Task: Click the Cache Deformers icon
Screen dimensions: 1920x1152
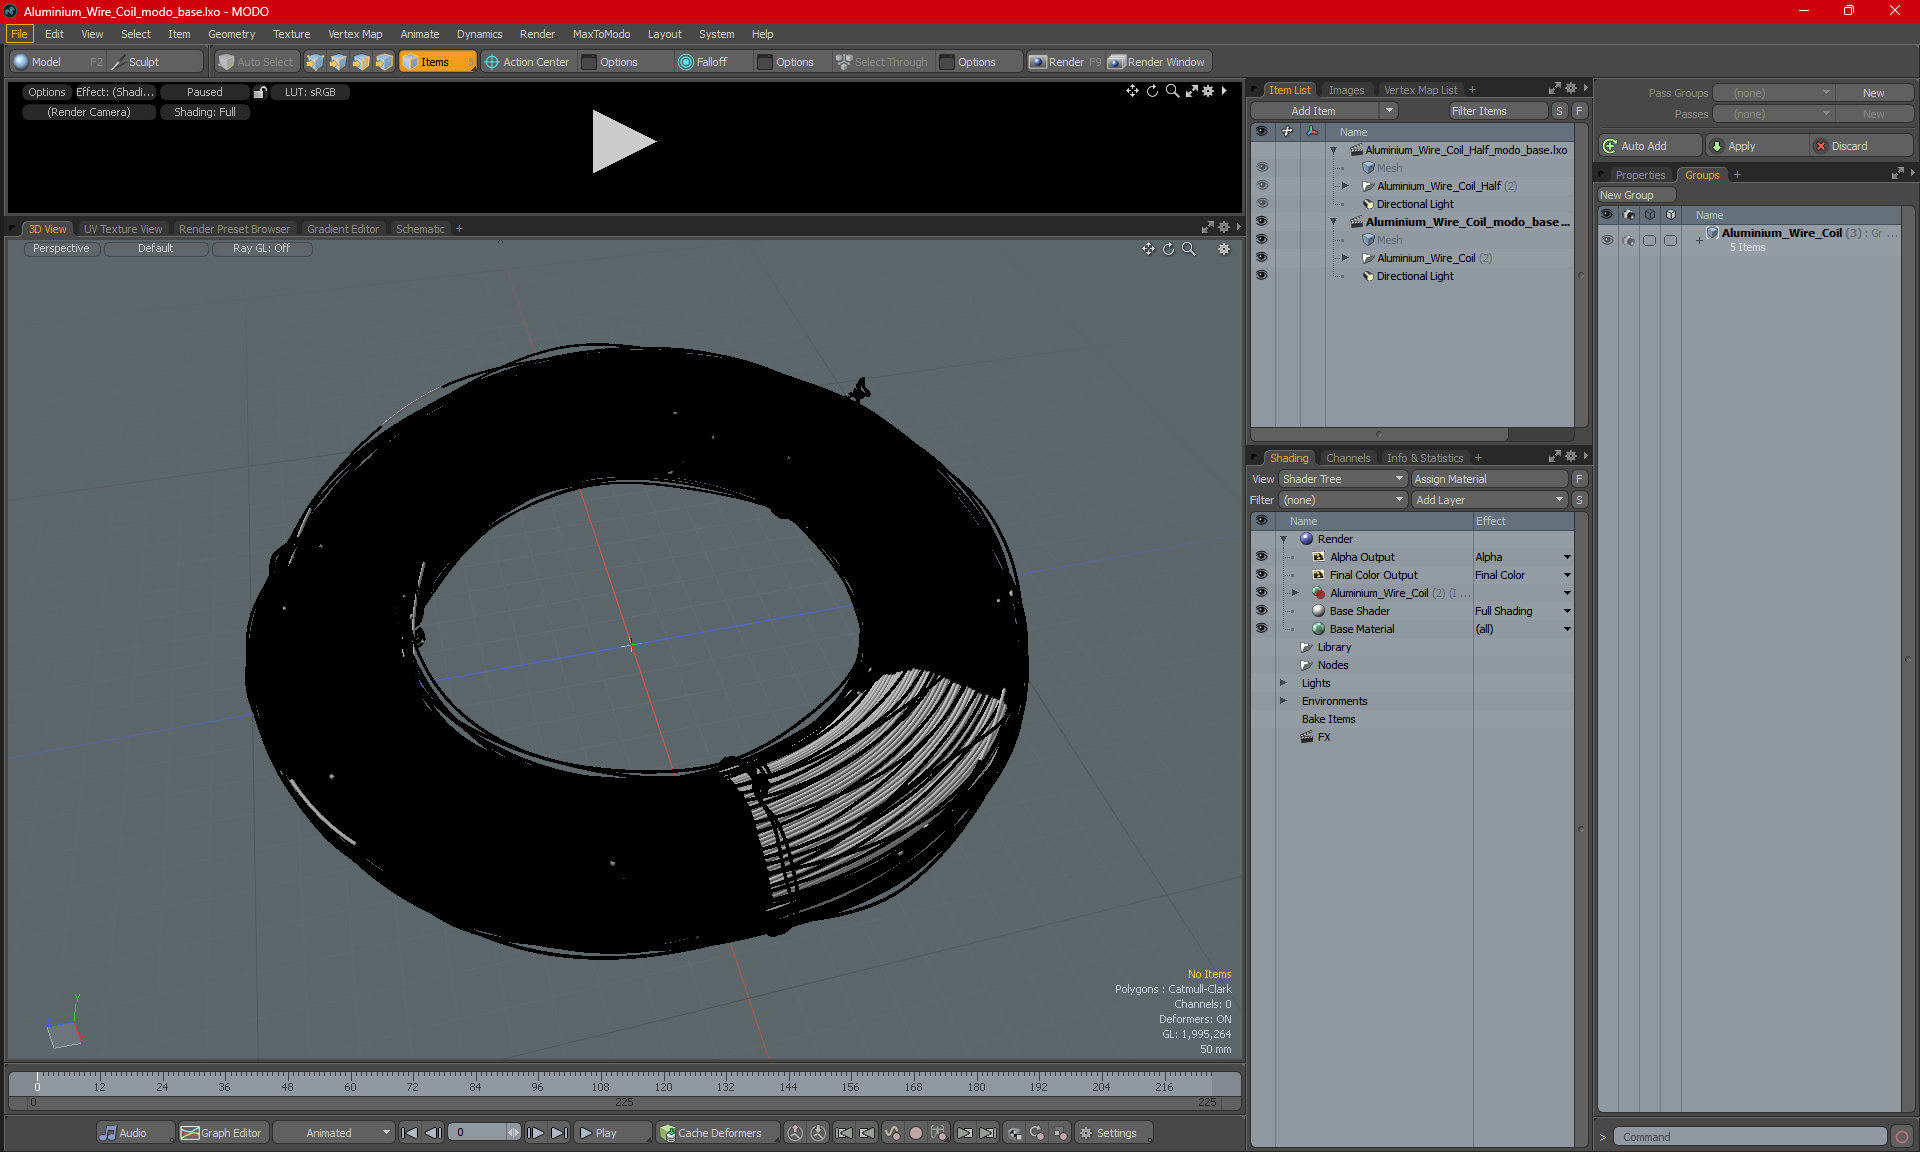Action: pyautogui.click(x=667, y=1133)
